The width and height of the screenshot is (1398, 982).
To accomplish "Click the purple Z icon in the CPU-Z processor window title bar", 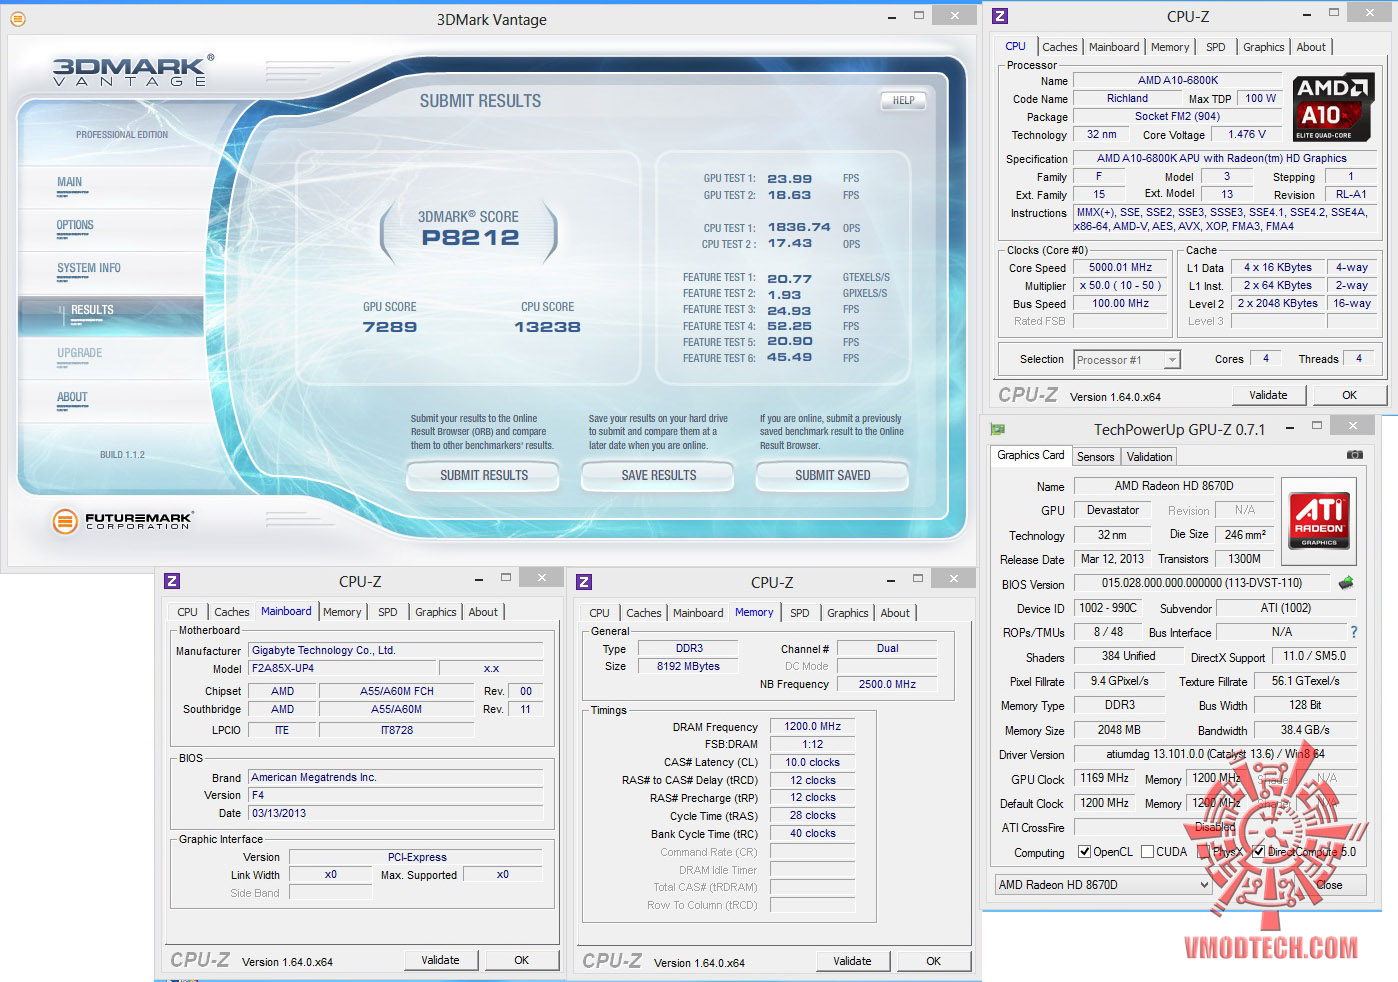I will (x=999, y=16).
